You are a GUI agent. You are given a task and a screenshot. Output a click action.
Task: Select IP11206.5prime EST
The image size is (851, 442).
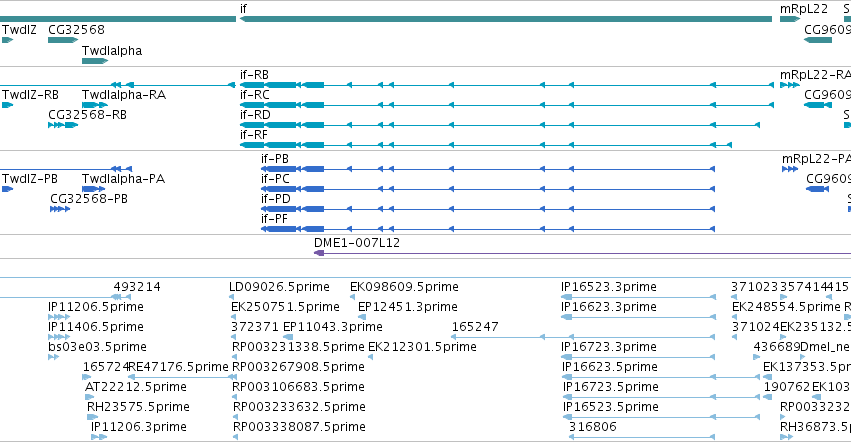pos(59,317)
